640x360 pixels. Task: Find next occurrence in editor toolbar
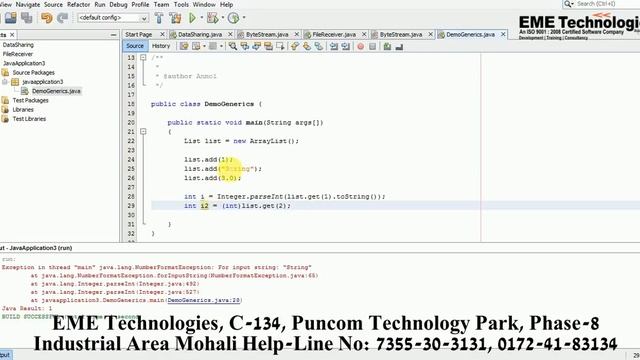click(256, 47)
